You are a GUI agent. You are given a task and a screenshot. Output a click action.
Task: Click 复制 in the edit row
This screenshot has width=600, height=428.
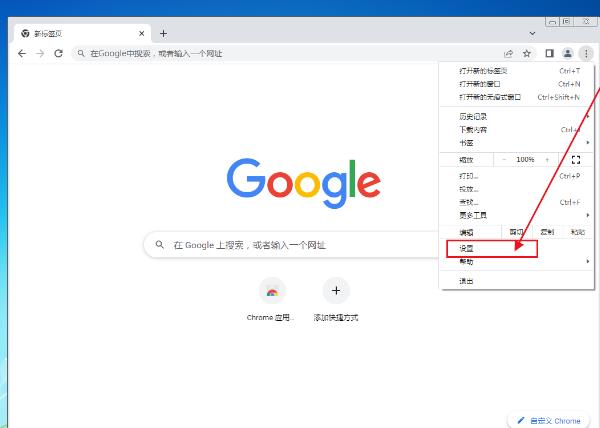tap(547, 232)
